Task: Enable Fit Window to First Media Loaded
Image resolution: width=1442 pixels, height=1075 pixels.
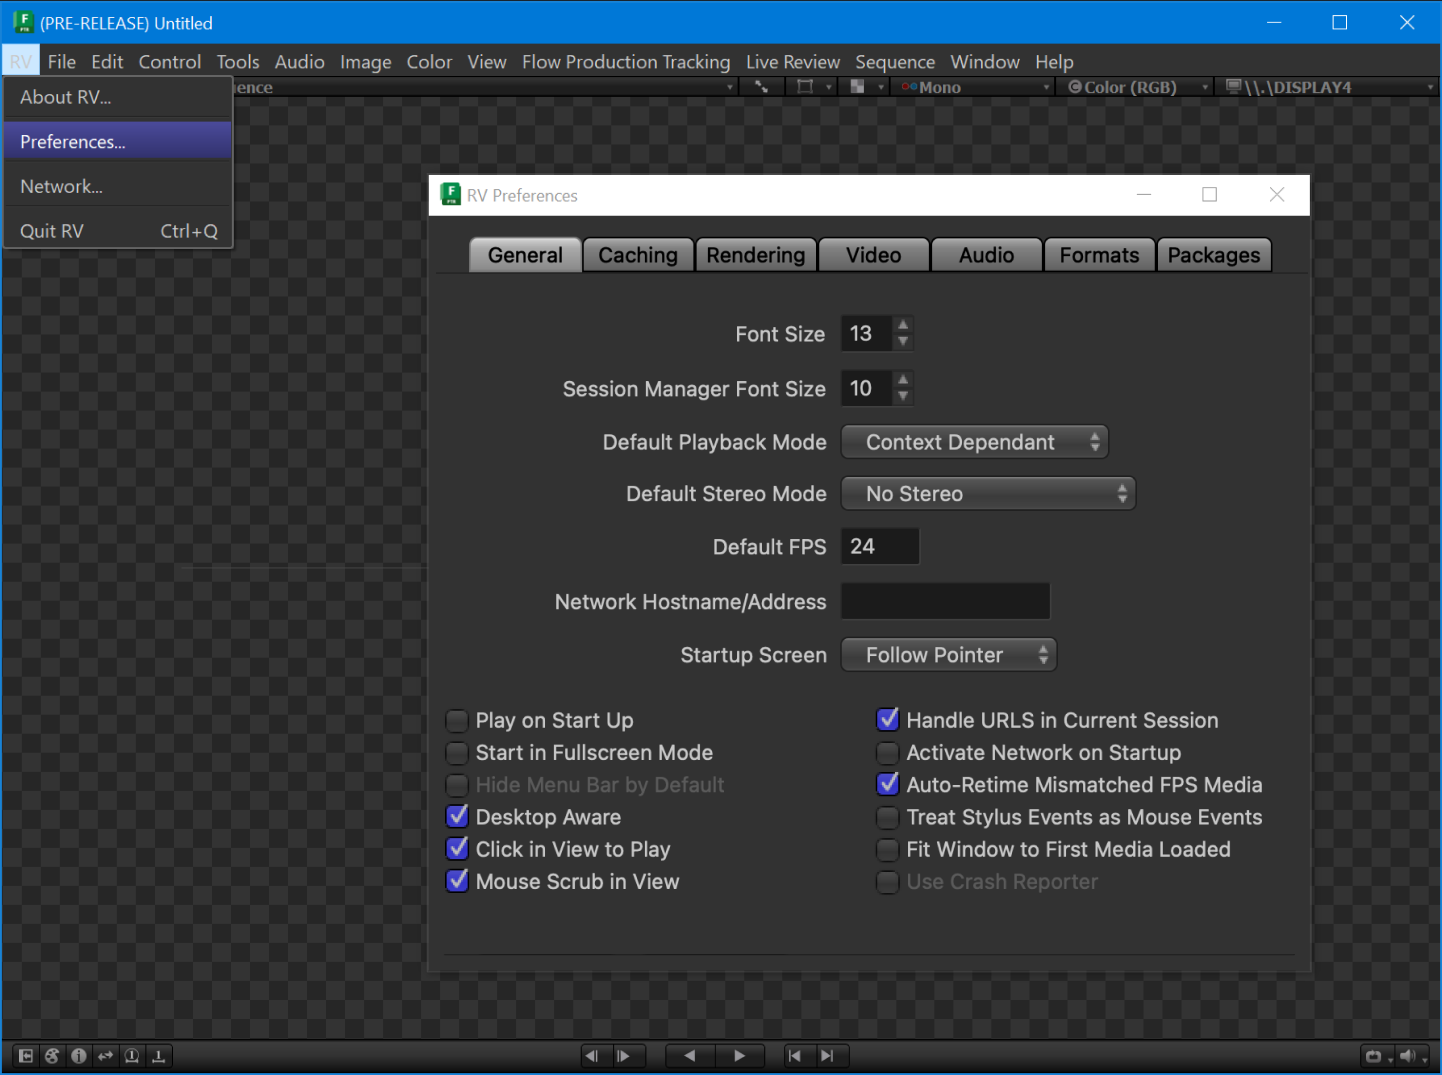Action: pyautogui.click(x=887, y=849)
